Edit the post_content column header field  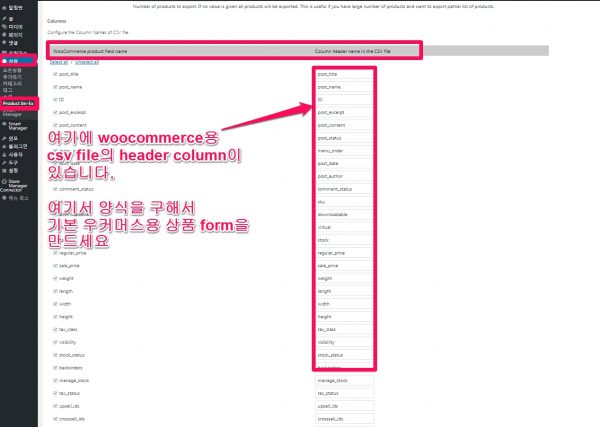point(345,125)
